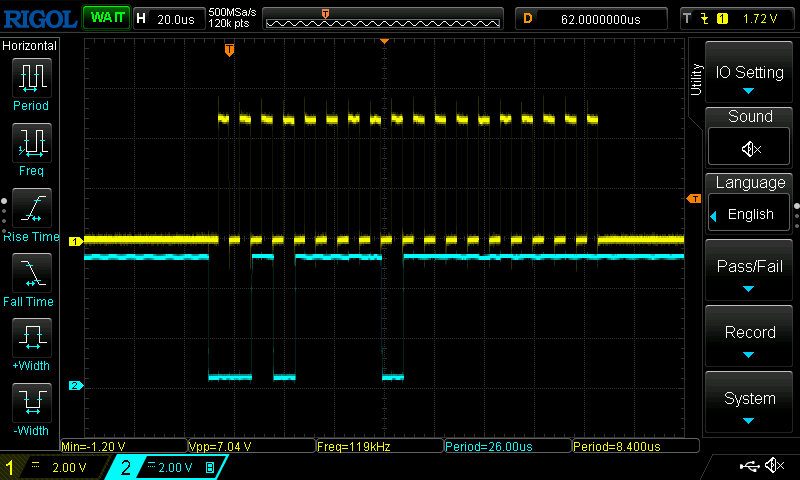Select the Freq measurement icon

click(31, 144)
